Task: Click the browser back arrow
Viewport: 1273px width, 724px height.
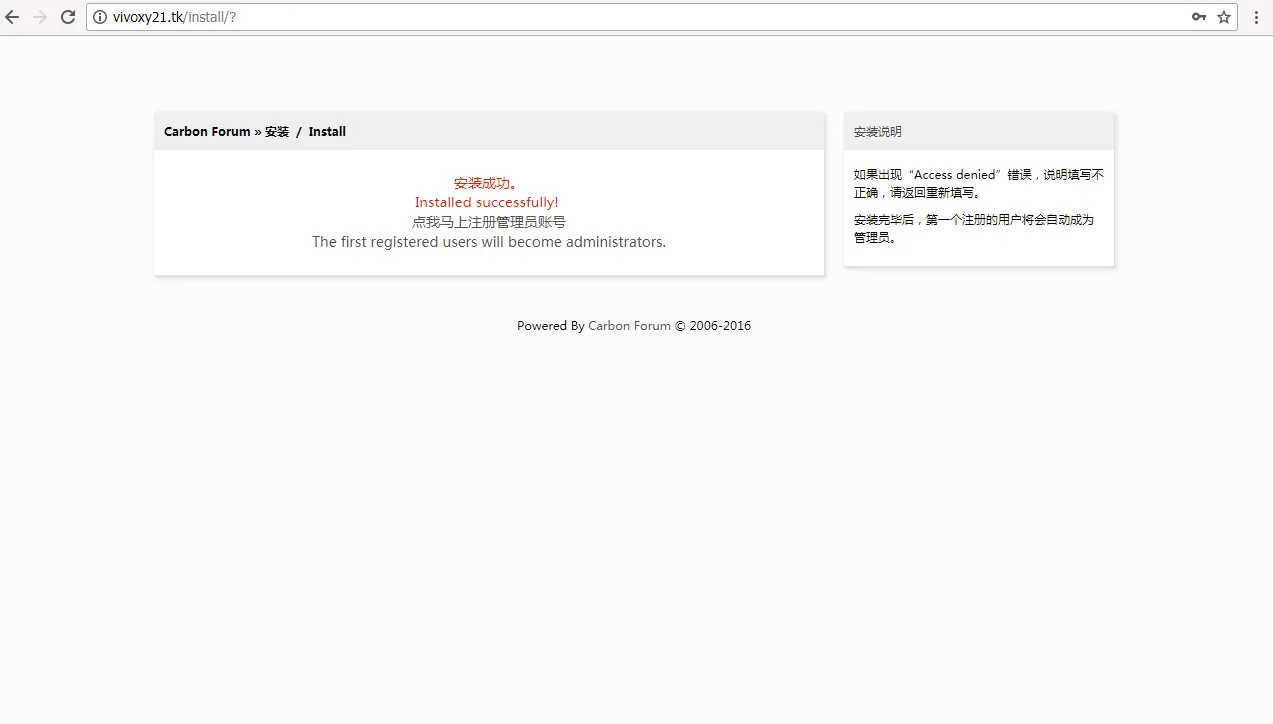Action: pos(13,17)
